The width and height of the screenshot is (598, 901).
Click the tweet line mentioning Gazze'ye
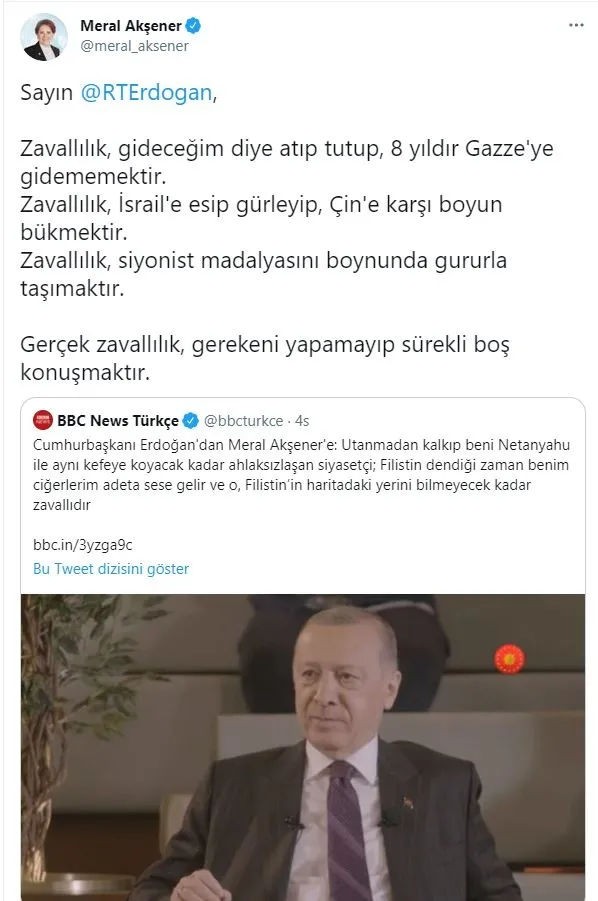pos(287,162)
